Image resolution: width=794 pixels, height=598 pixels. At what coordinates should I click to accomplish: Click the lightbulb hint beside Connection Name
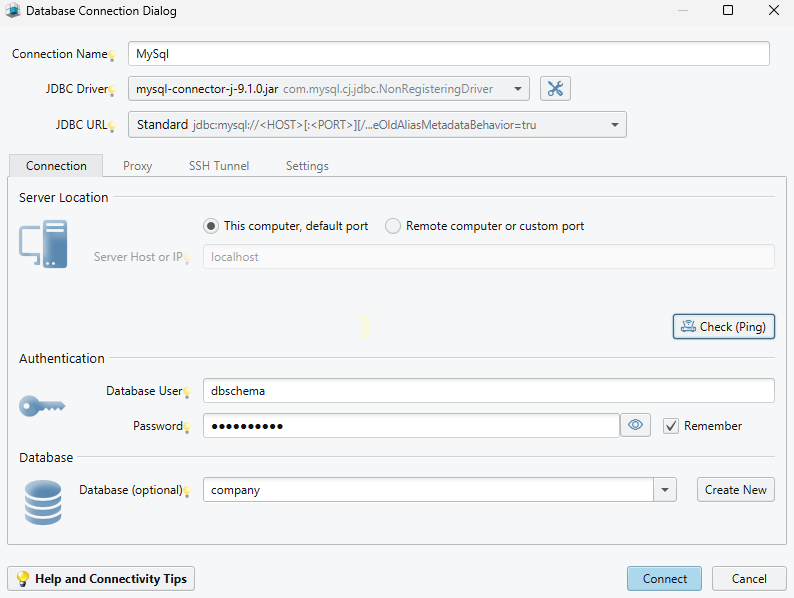pyautogui.click(x=113, y=55)
